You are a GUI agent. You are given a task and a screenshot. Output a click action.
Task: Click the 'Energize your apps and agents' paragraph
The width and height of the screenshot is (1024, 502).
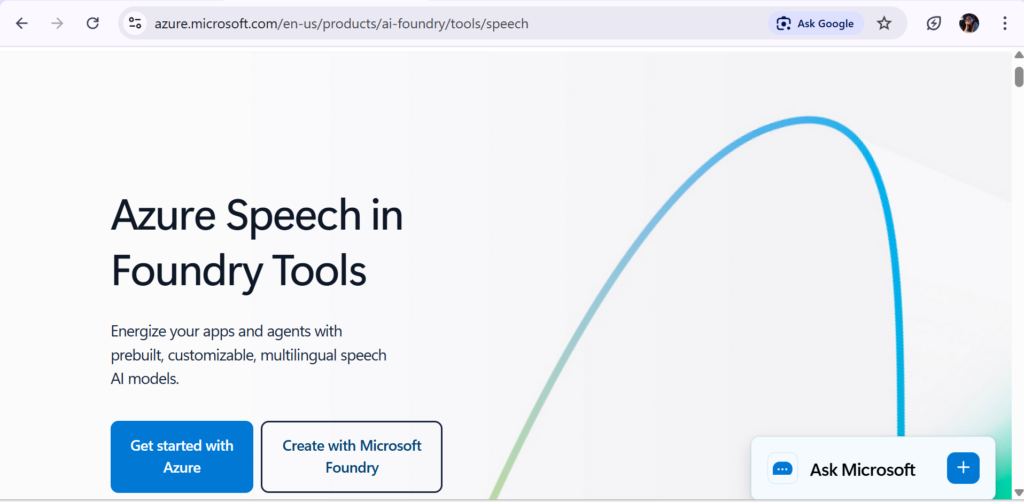tap(249, 355)
